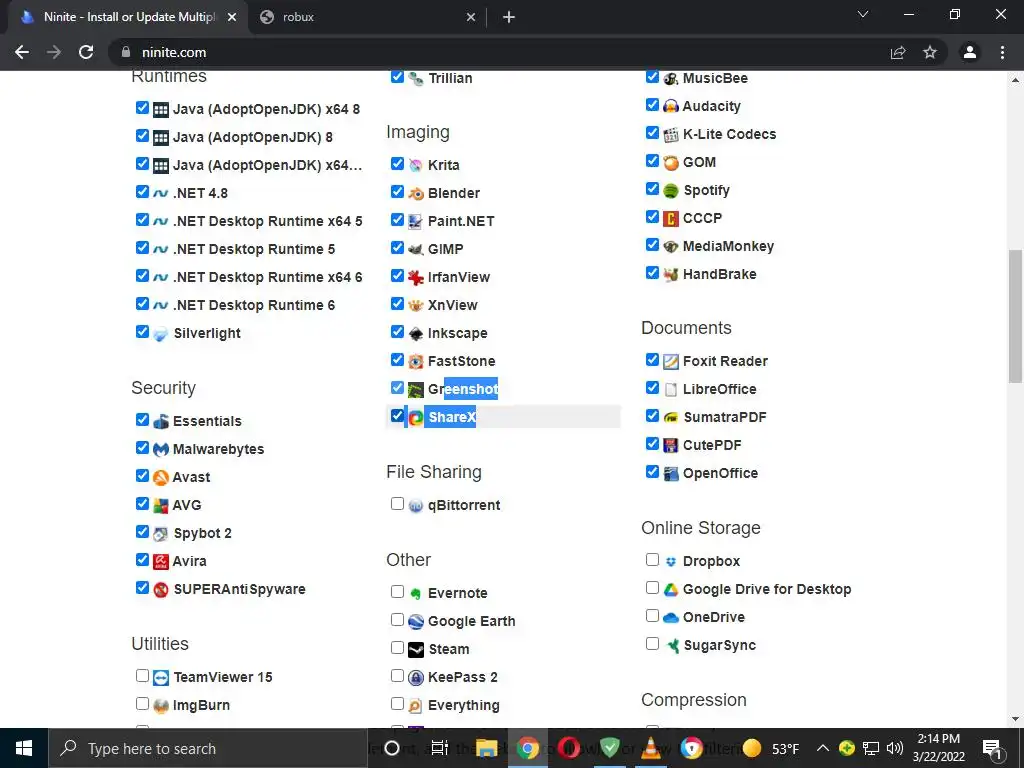Open the tab search dropdown arrow
Viewport: 1024px width, 768px height.
[x=863, y=14]
